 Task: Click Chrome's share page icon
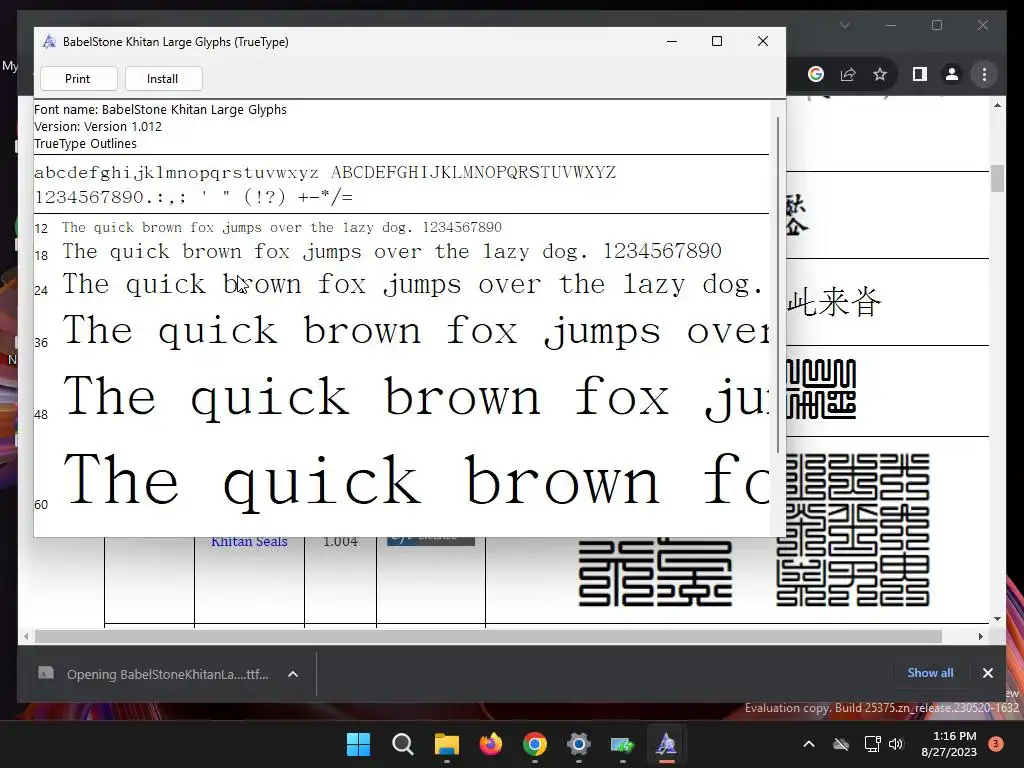848,74
